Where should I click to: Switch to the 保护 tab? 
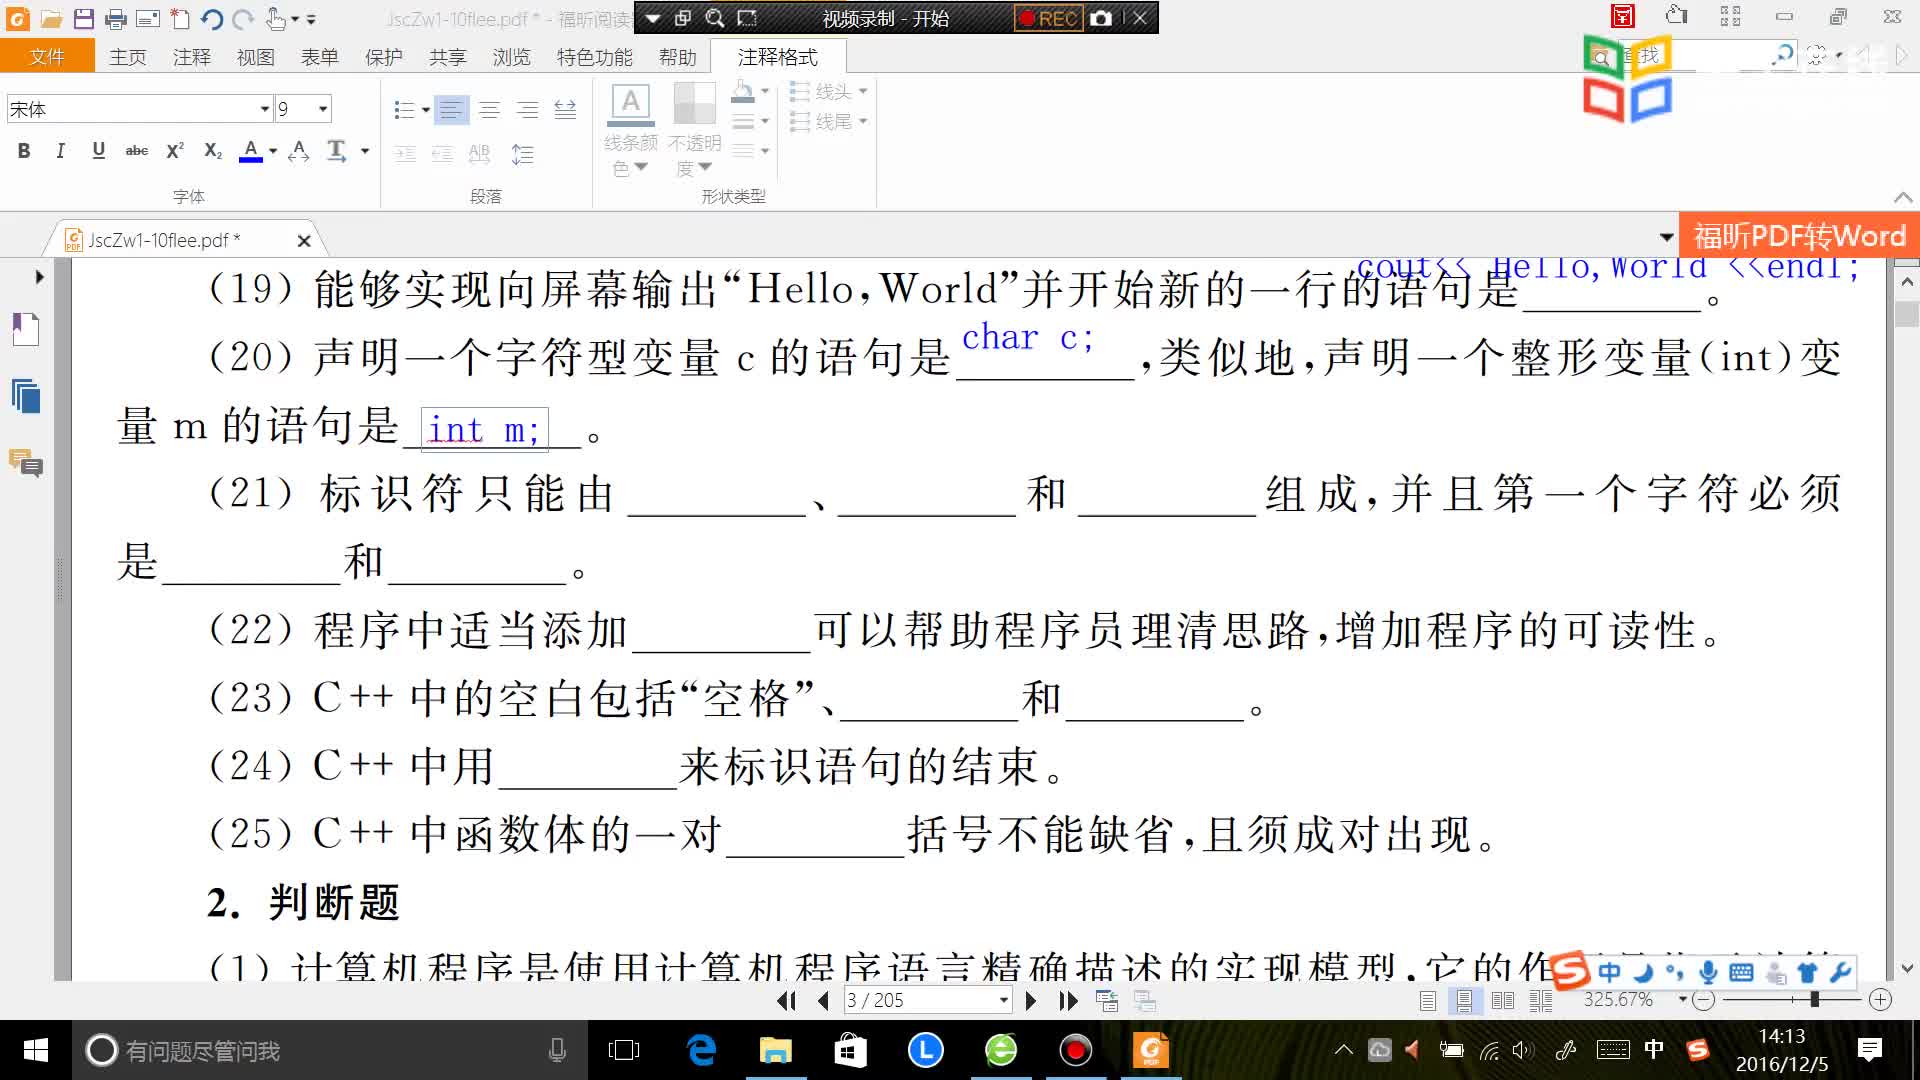[384, 57]
